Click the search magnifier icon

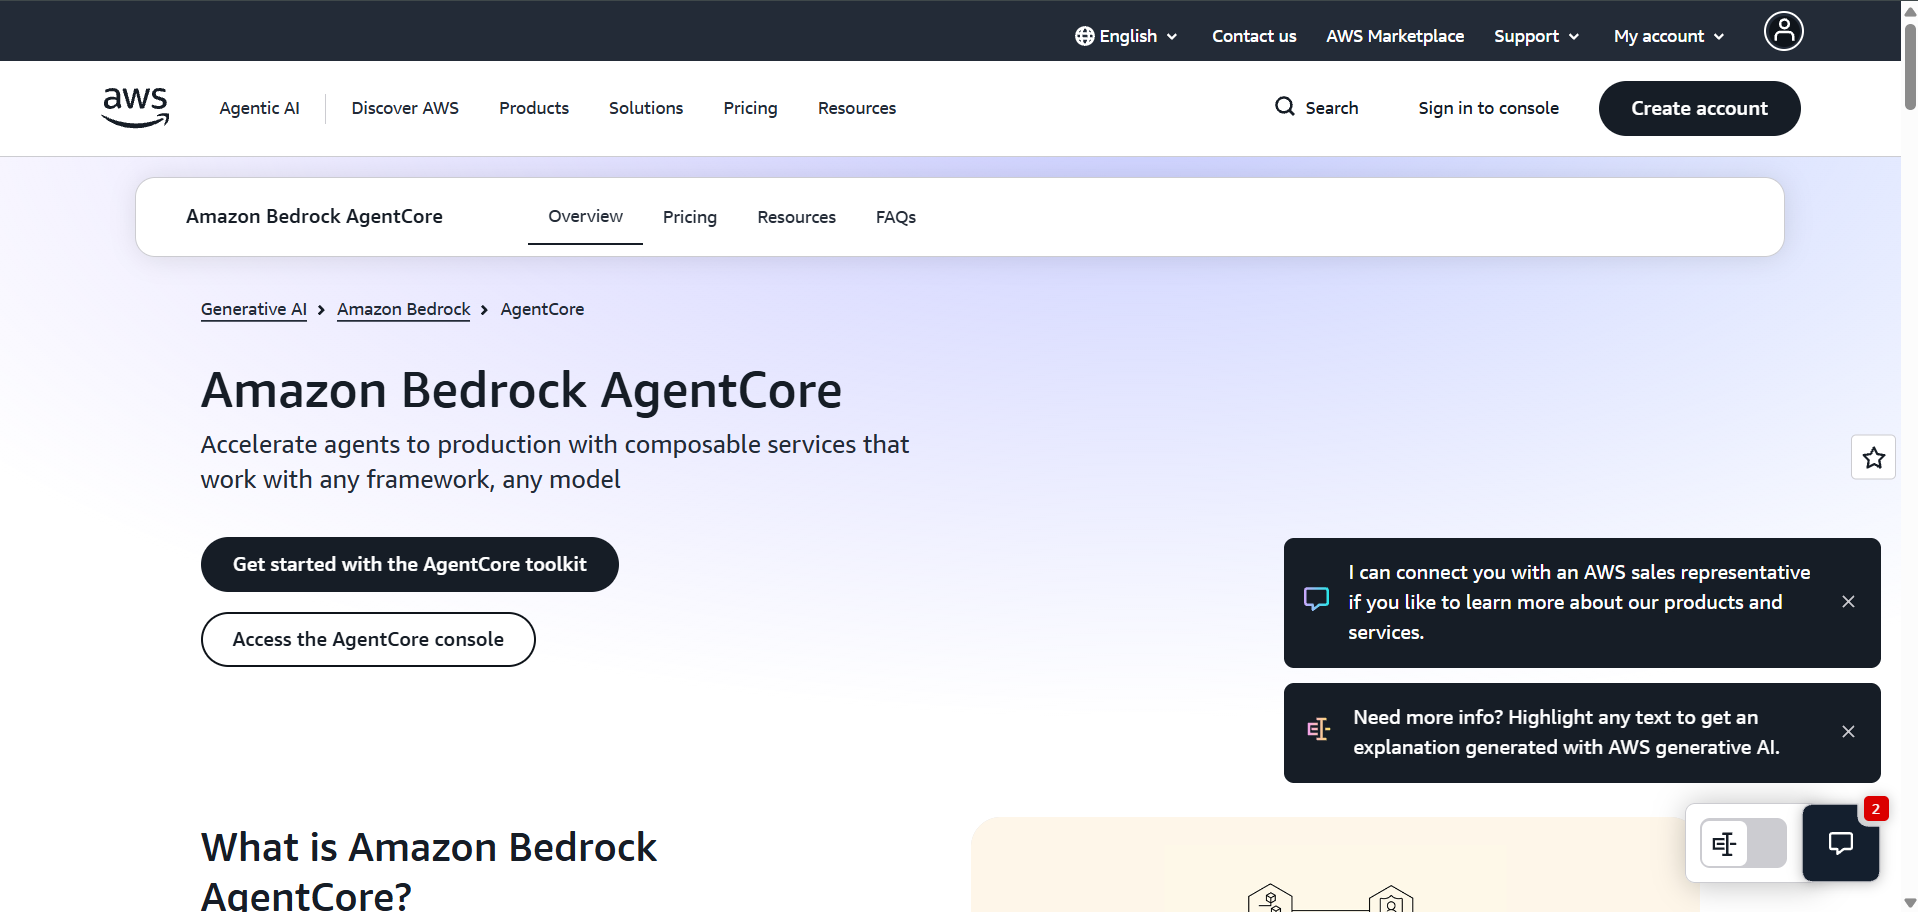click(1284, 106)
